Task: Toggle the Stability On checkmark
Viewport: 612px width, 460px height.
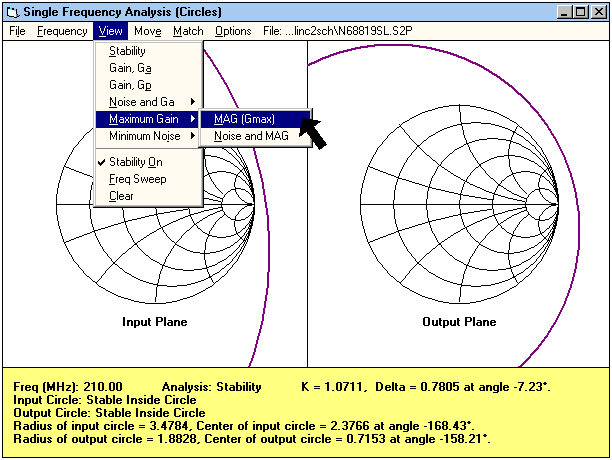Action: tap(135, 161)
